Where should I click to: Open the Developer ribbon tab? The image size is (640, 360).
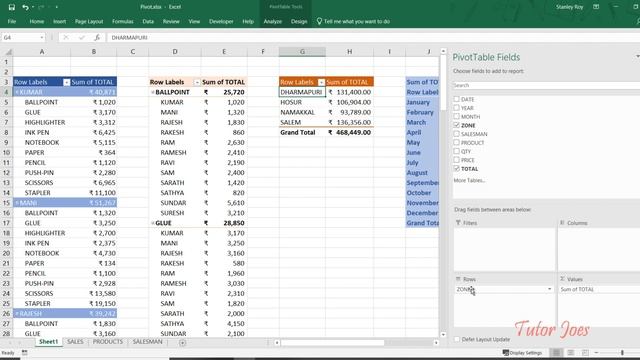(221, 21)
